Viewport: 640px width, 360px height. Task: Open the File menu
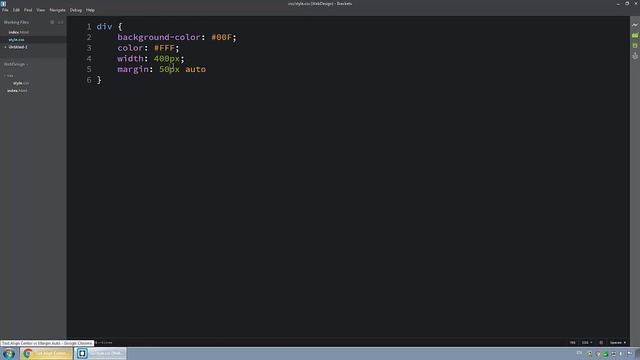(5, 10)
